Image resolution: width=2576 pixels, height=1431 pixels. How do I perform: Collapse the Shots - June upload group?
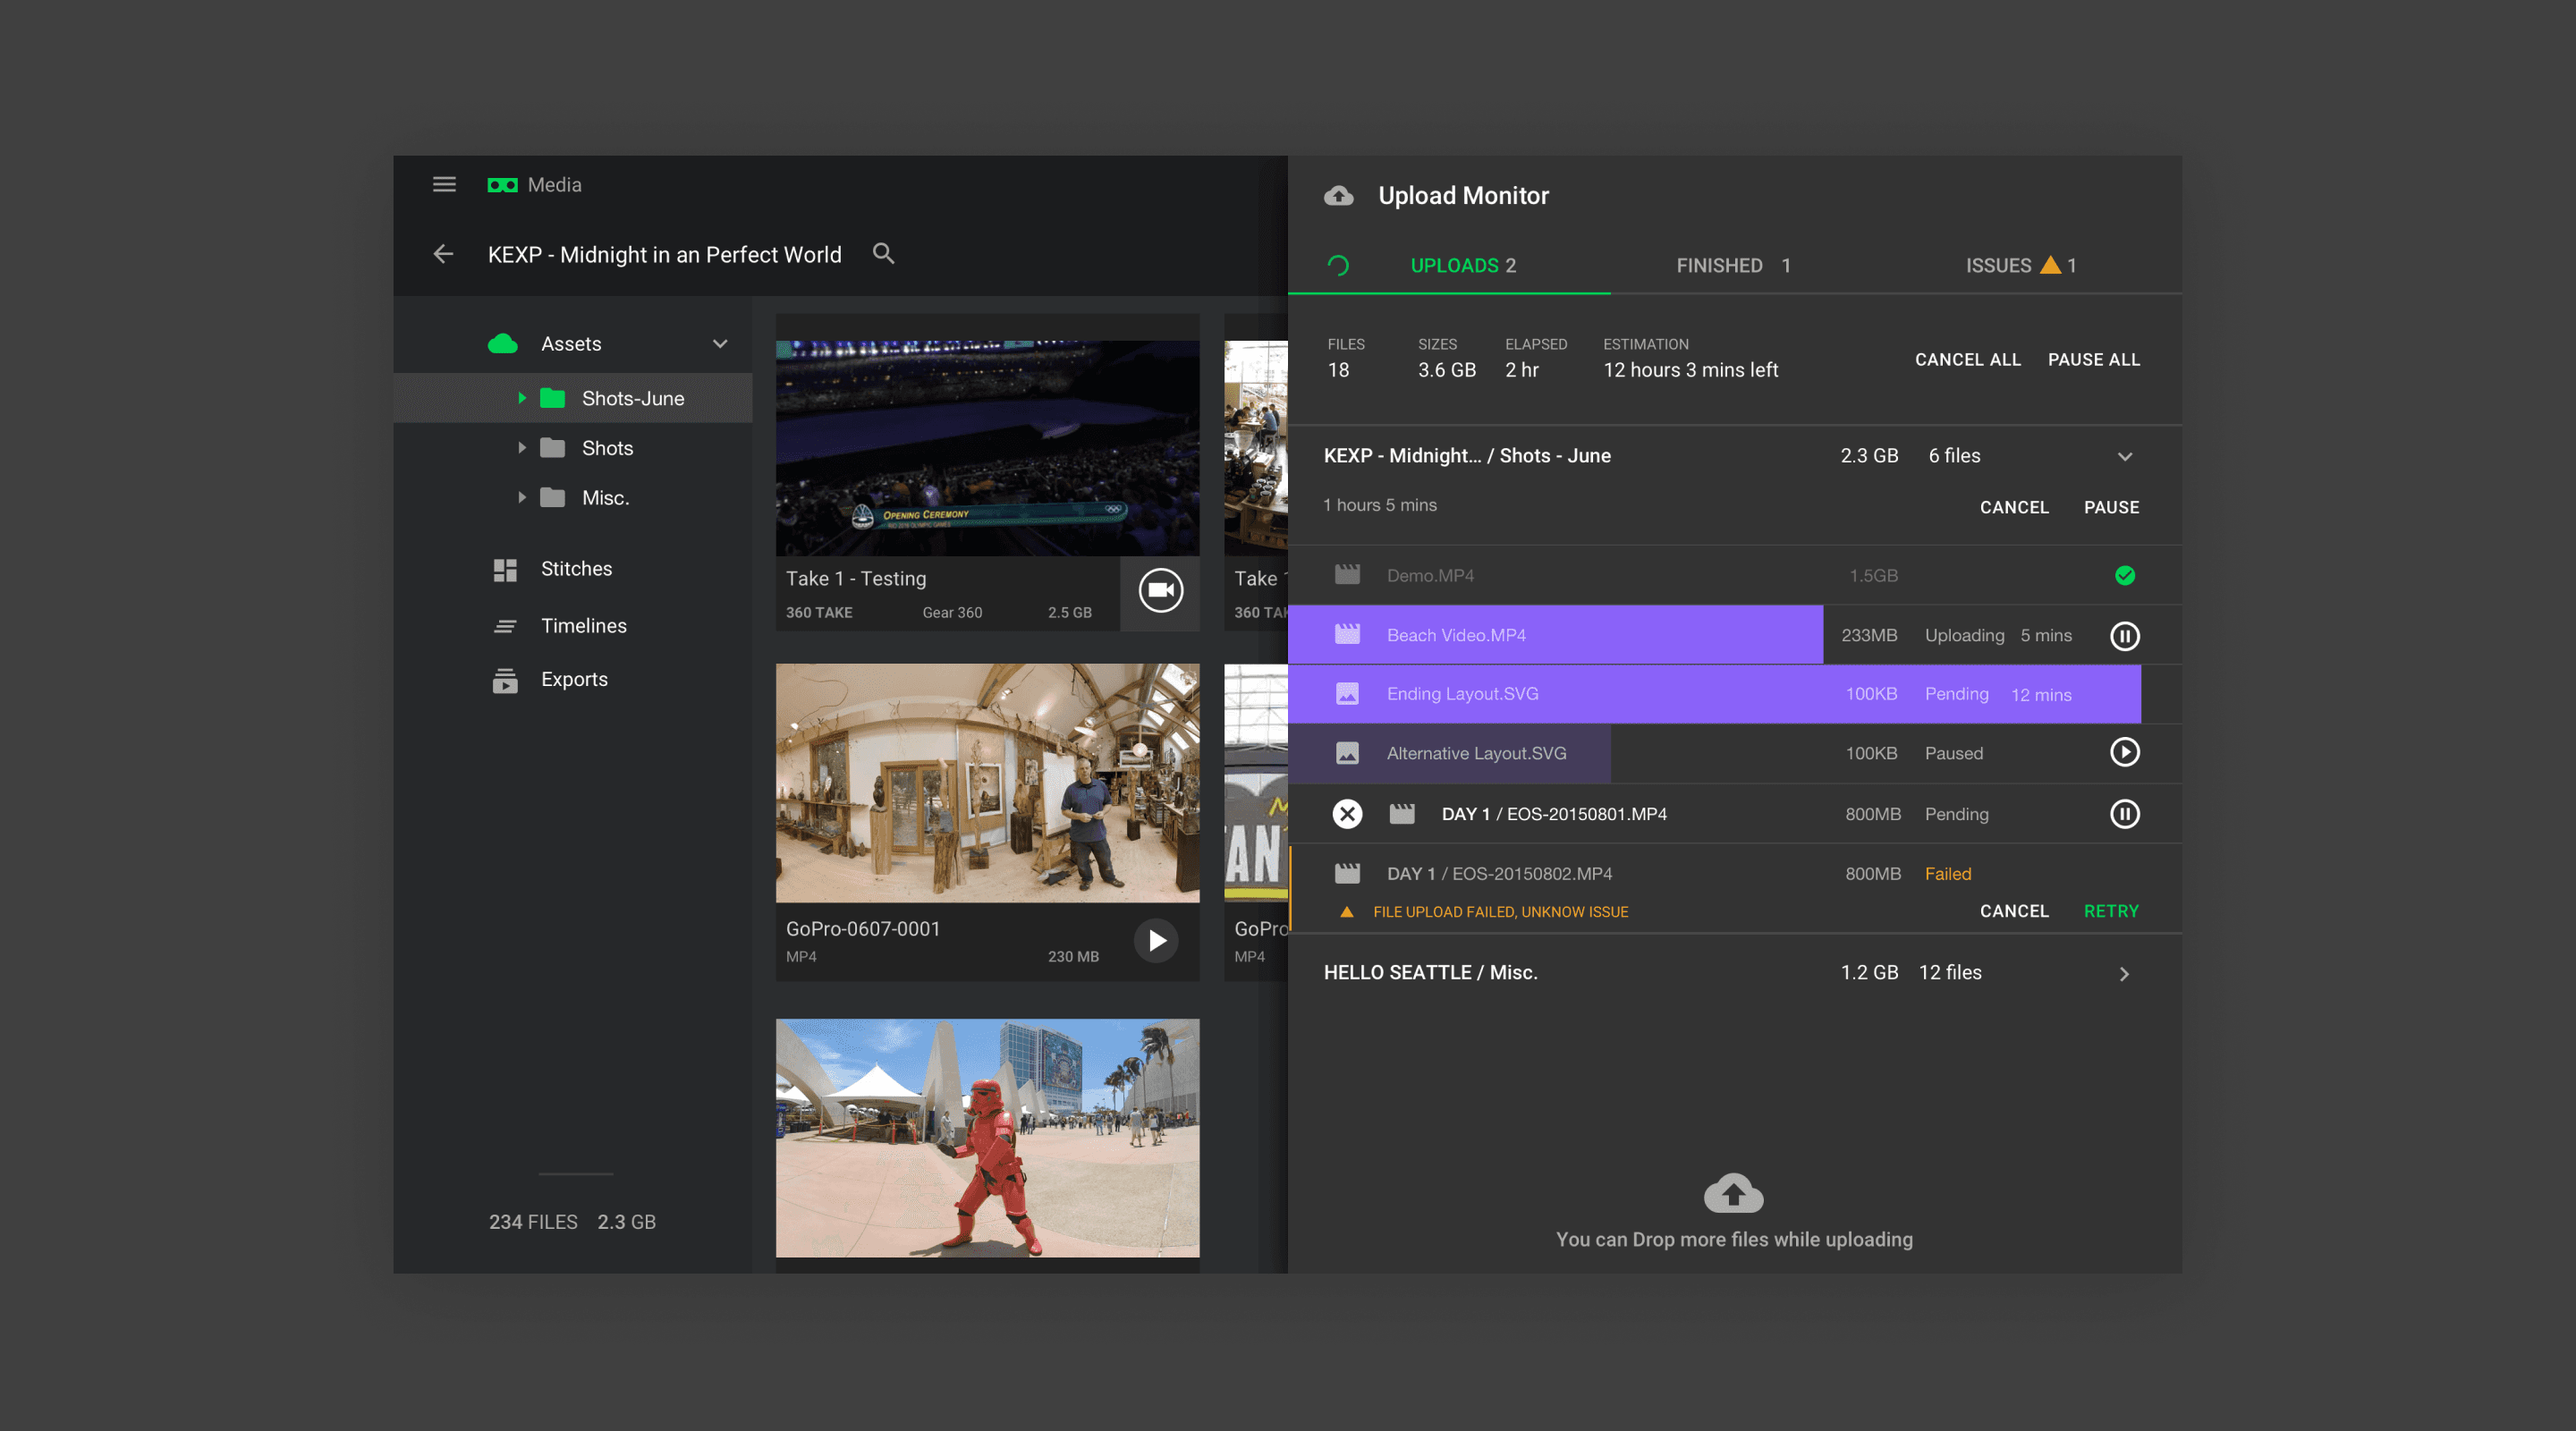click(x=2126, y=457)
